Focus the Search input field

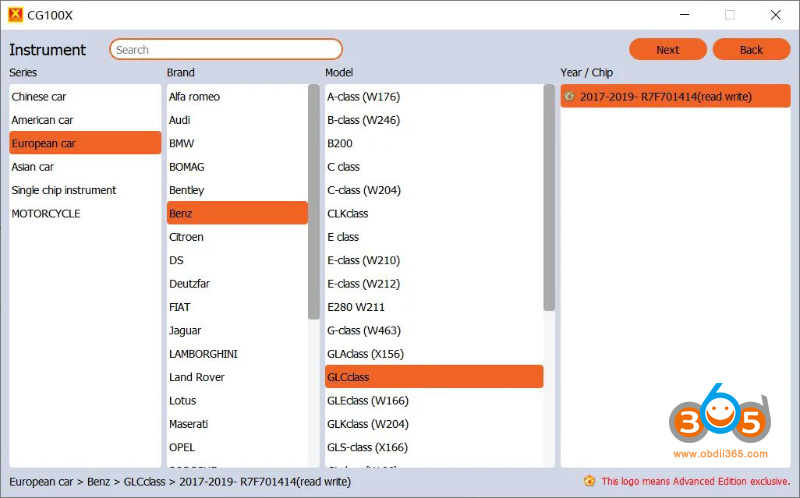pos(226,49)
